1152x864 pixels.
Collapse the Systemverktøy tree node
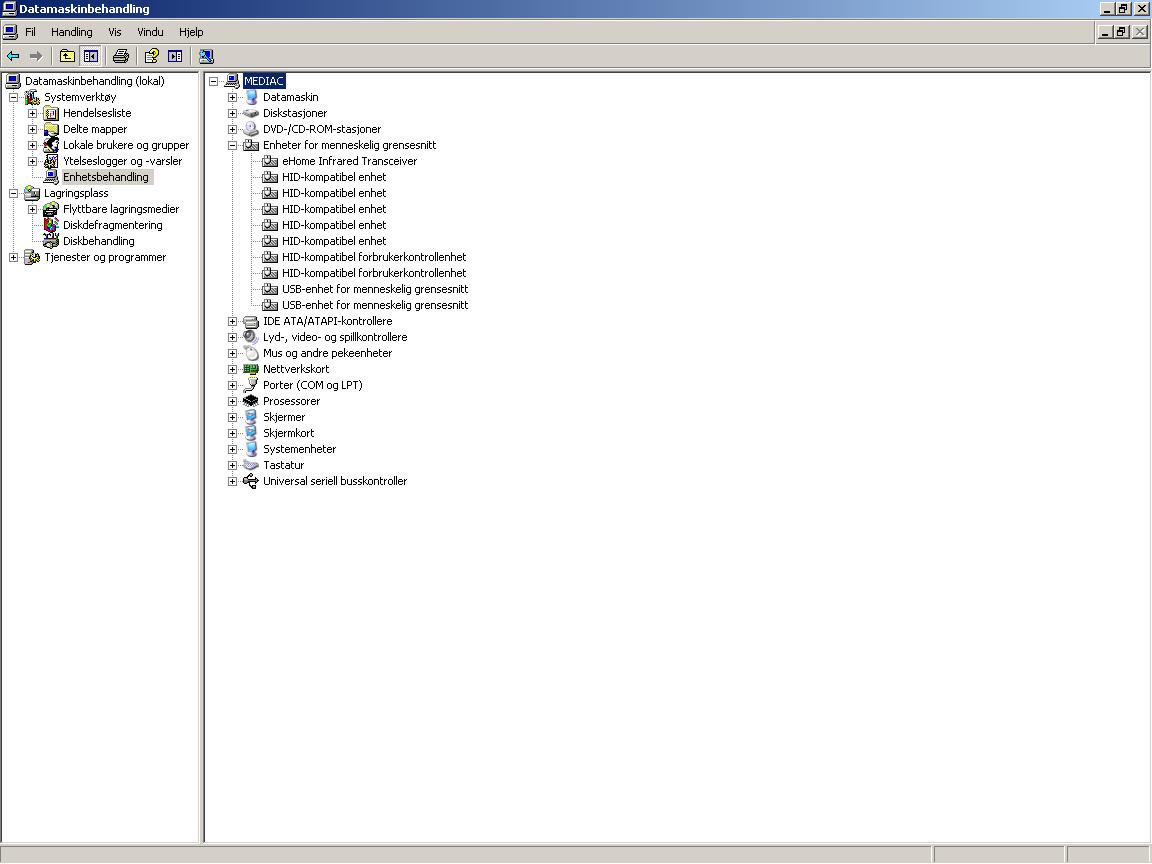pos(13,97)
